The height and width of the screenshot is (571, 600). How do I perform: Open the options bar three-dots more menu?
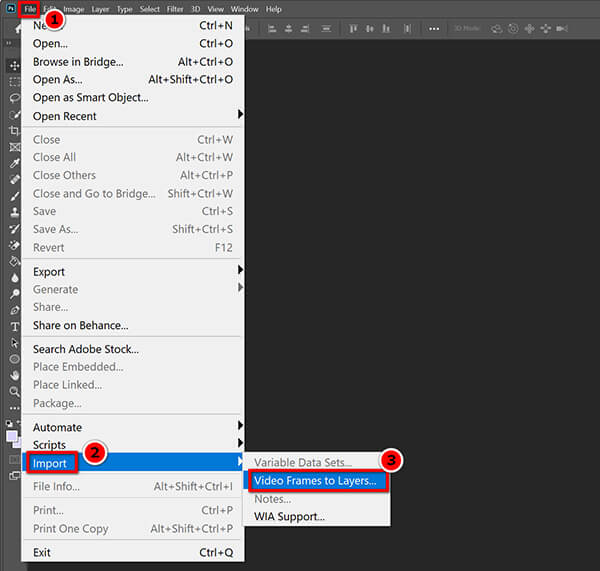(x=434, y=29)
